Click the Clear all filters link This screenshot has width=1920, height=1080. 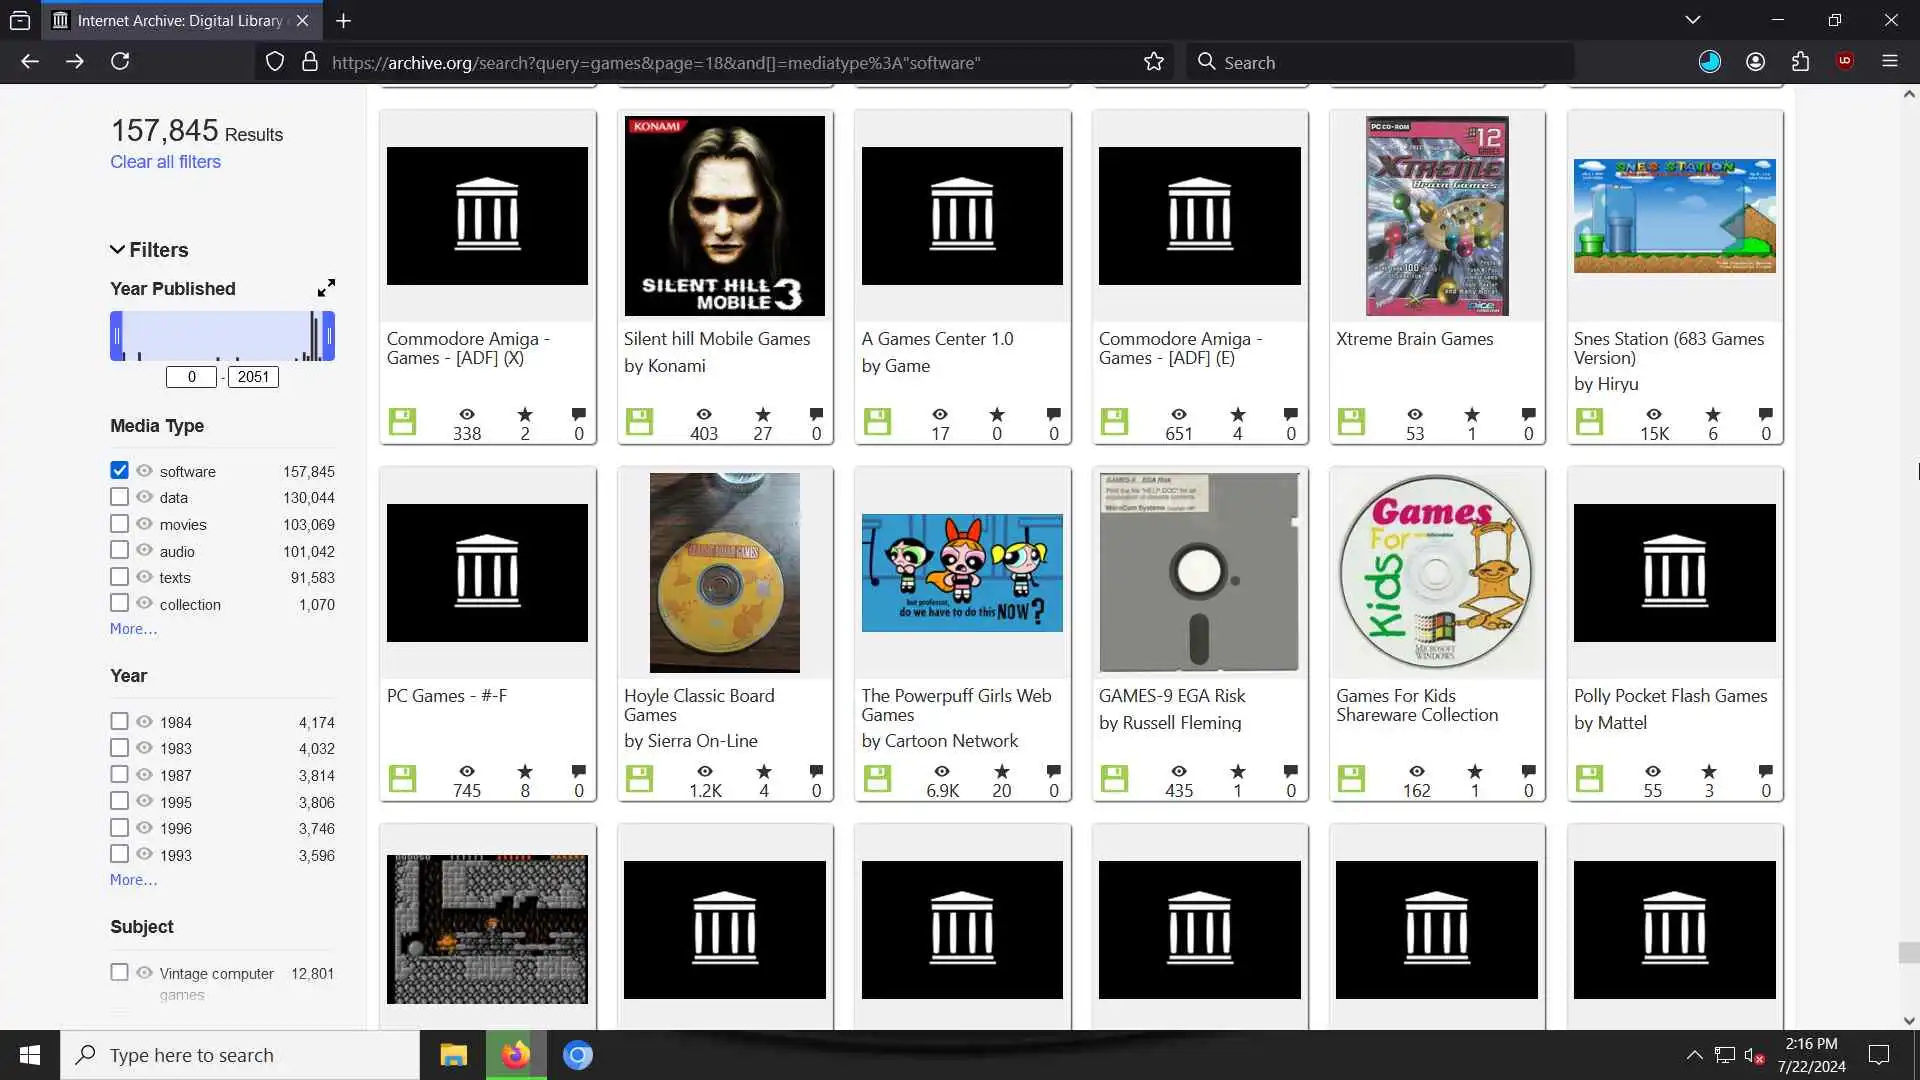165,162
